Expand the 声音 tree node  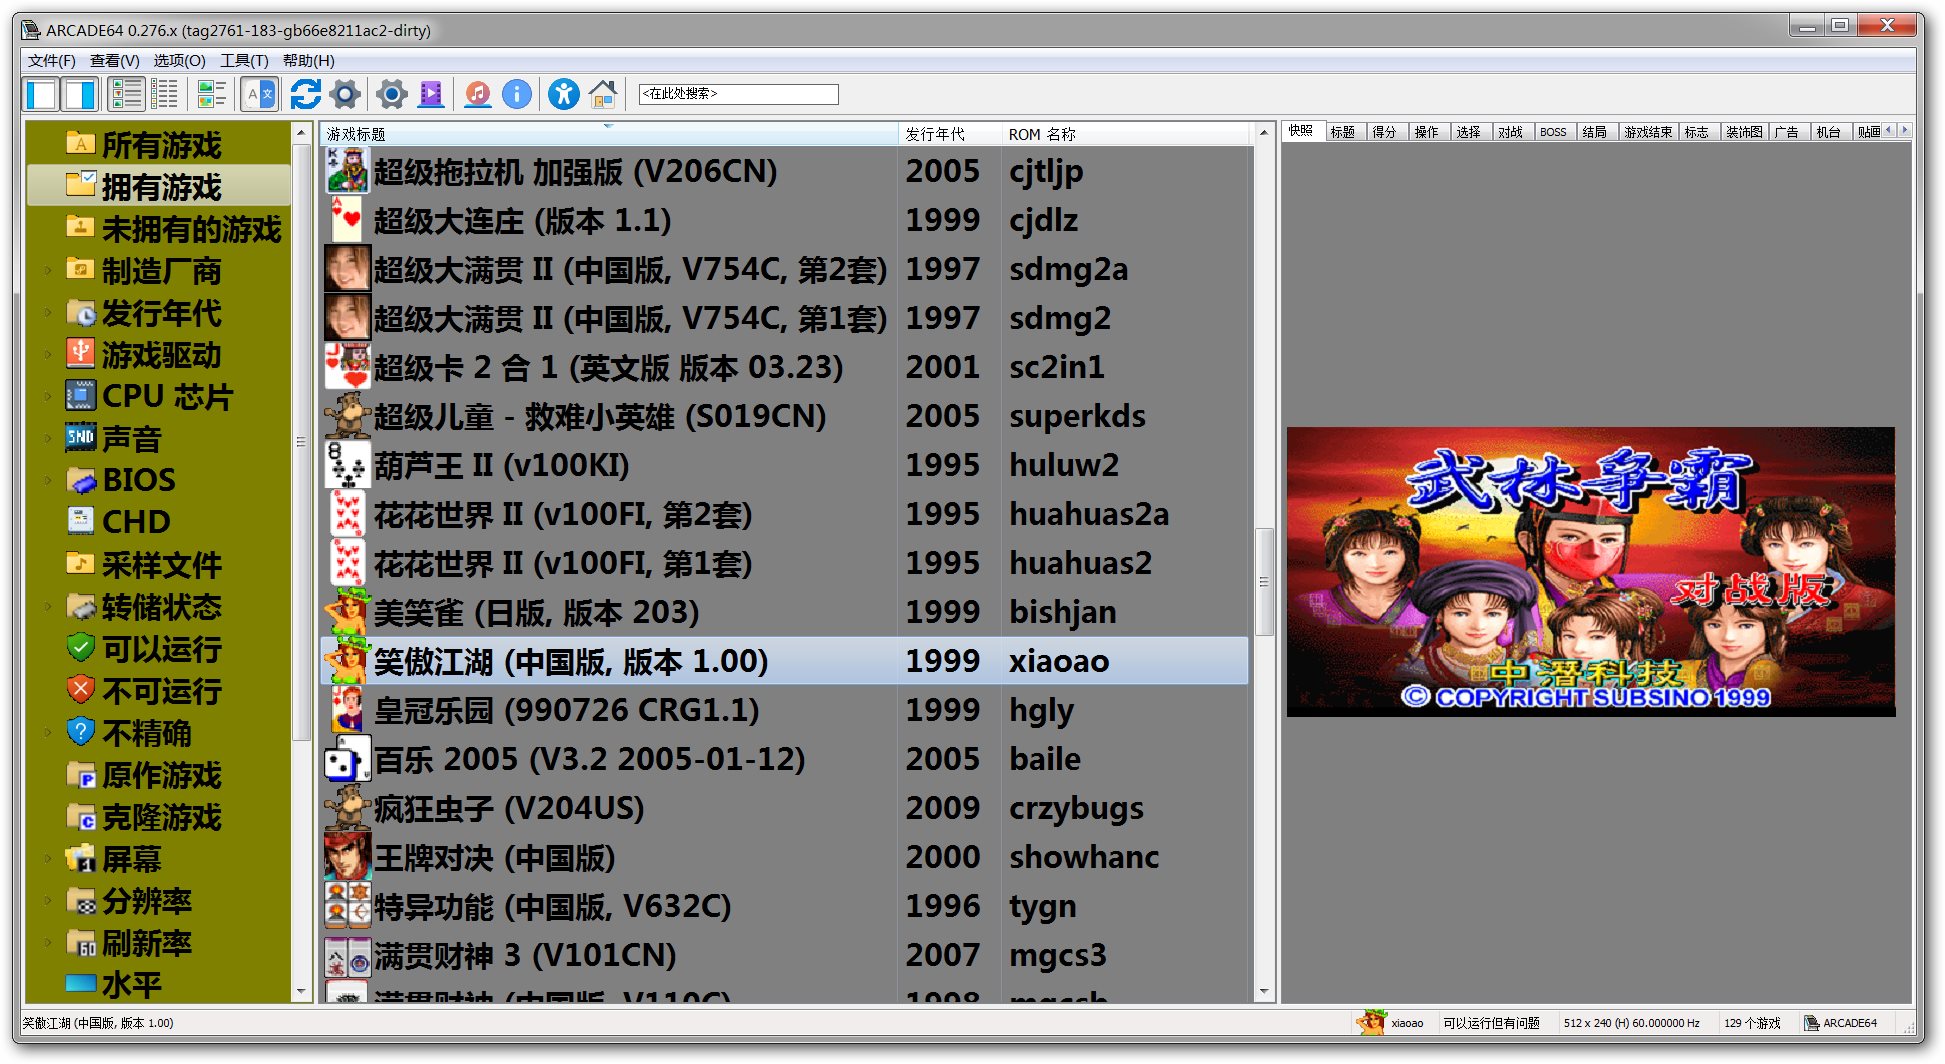click(48, 438)
